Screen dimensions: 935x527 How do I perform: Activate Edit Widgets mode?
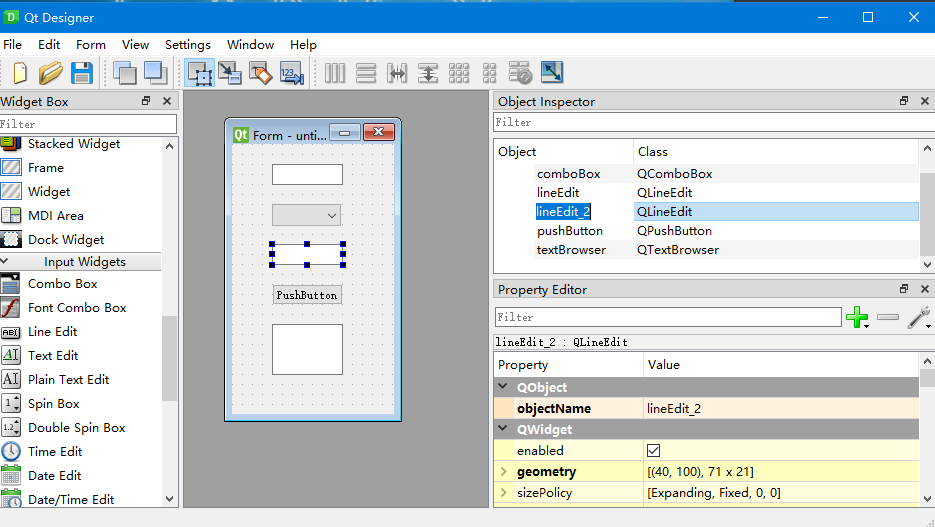pos(200,73)
